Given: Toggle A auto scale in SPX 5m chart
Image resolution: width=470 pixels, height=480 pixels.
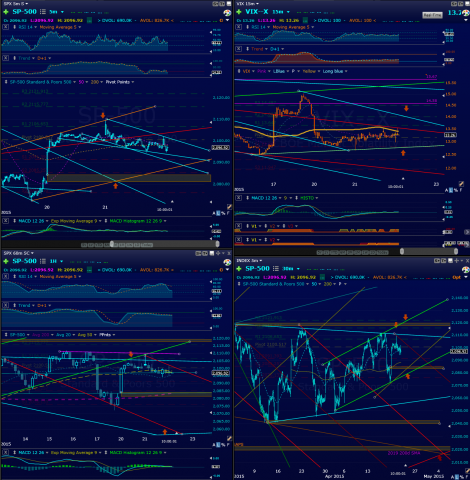Looking at the screenshot, I should (x=214, y=213).
